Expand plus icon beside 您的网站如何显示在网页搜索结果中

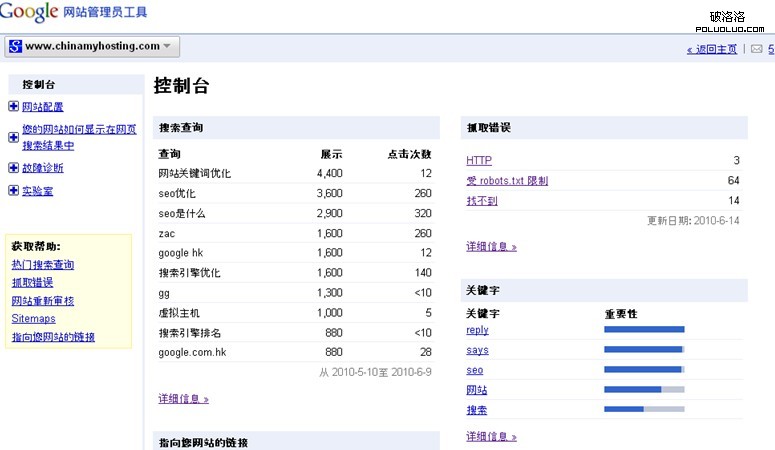(x=13, y=130)
